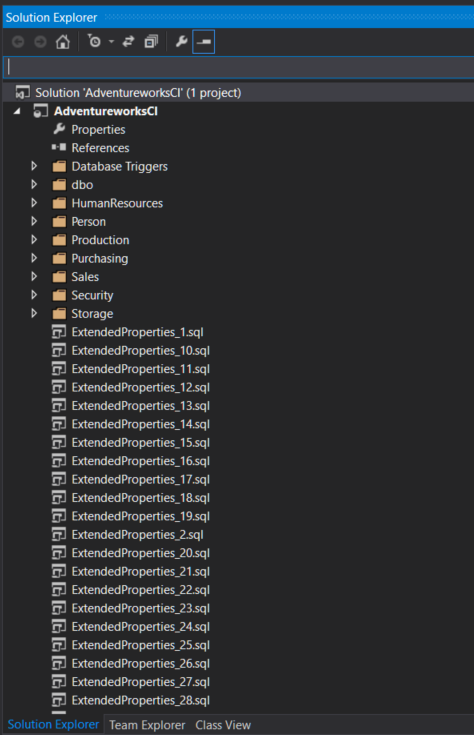The height and width of the screenshot is (735, 474).
Task: Click the Back navigation arrow
Action: coord(18,42)
